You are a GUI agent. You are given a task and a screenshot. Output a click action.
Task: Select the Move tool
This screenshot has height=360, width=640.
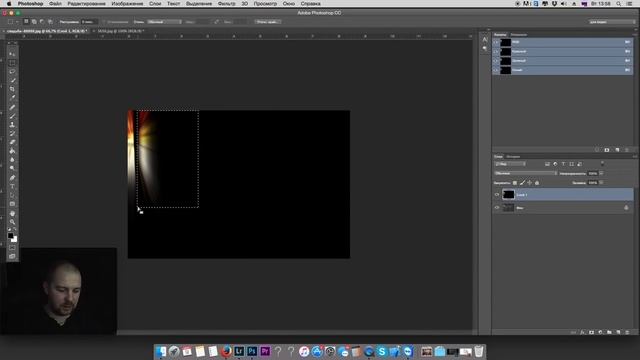click(x=12, y=54)
